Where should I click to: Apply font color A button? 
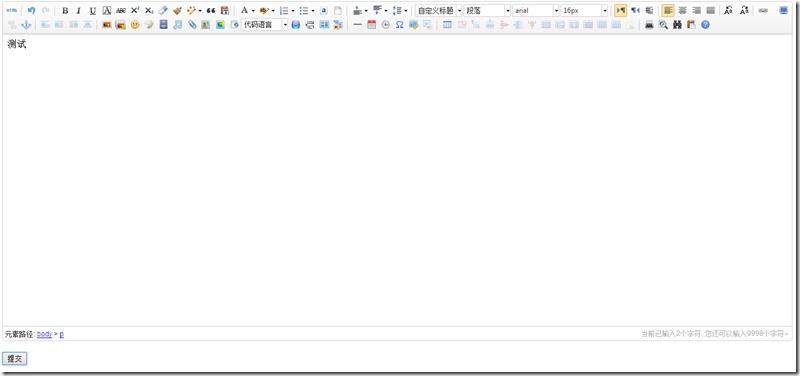point(244,10)
